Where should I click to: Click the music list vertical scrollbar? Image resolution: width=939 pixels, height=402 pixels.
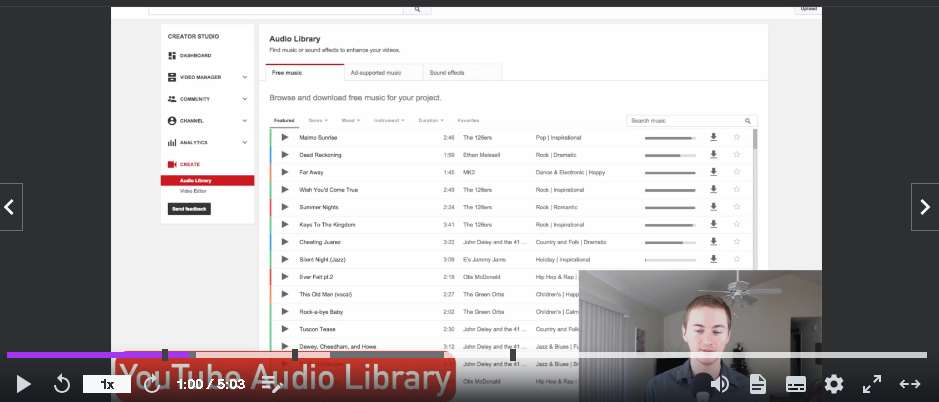(755, 139)
